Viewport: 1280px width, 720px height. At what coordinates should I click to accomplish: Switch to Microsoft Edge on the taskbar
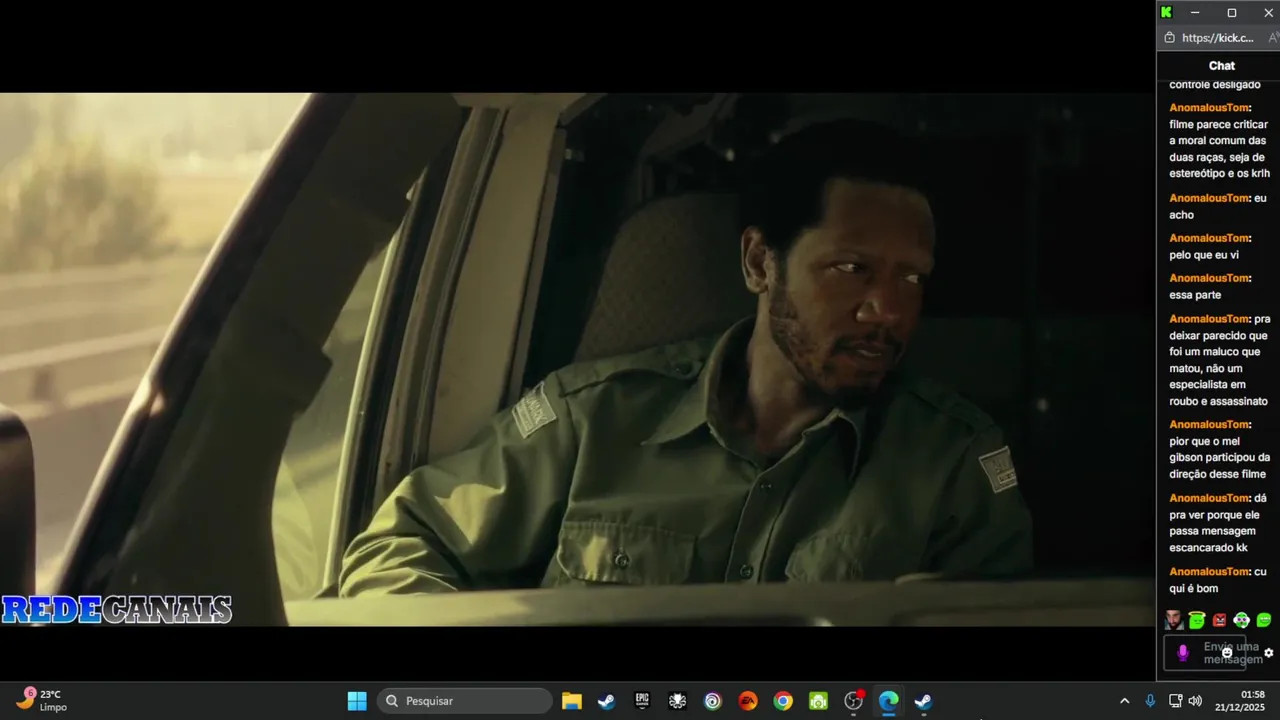pos(888,701)
